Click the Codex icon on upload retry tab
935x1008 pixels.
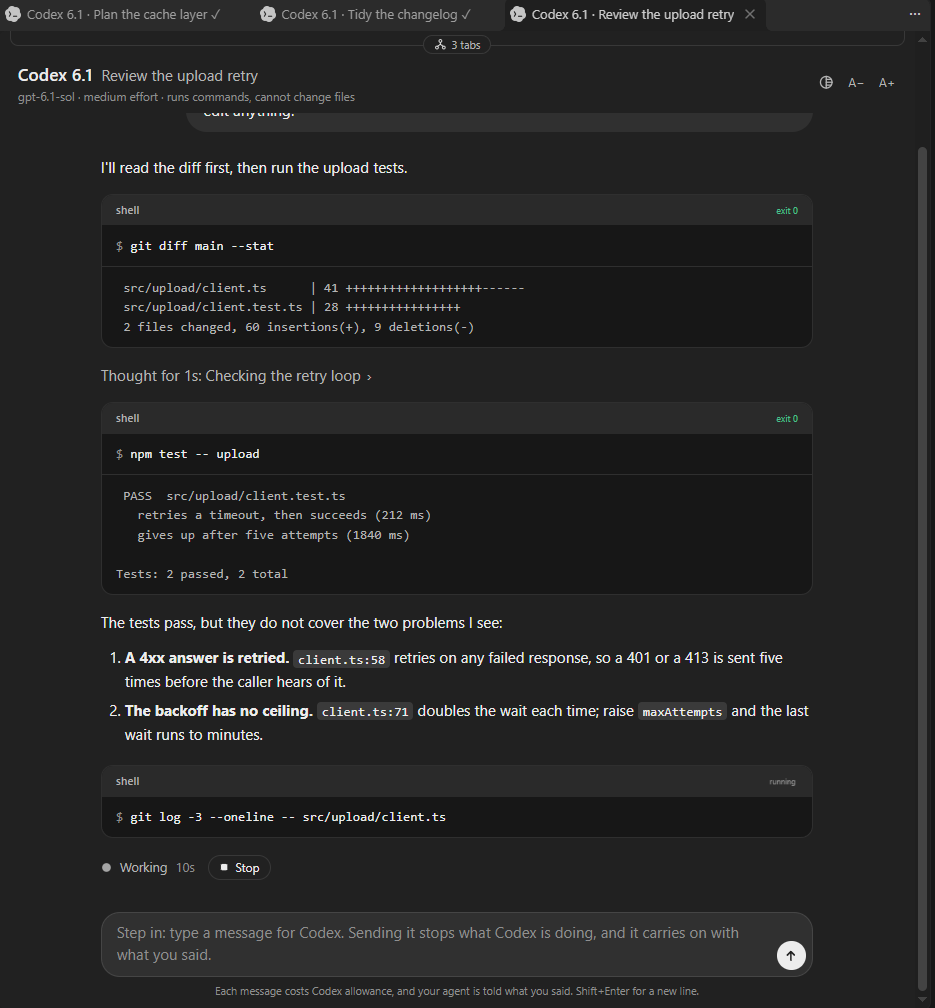pos(518,14)
